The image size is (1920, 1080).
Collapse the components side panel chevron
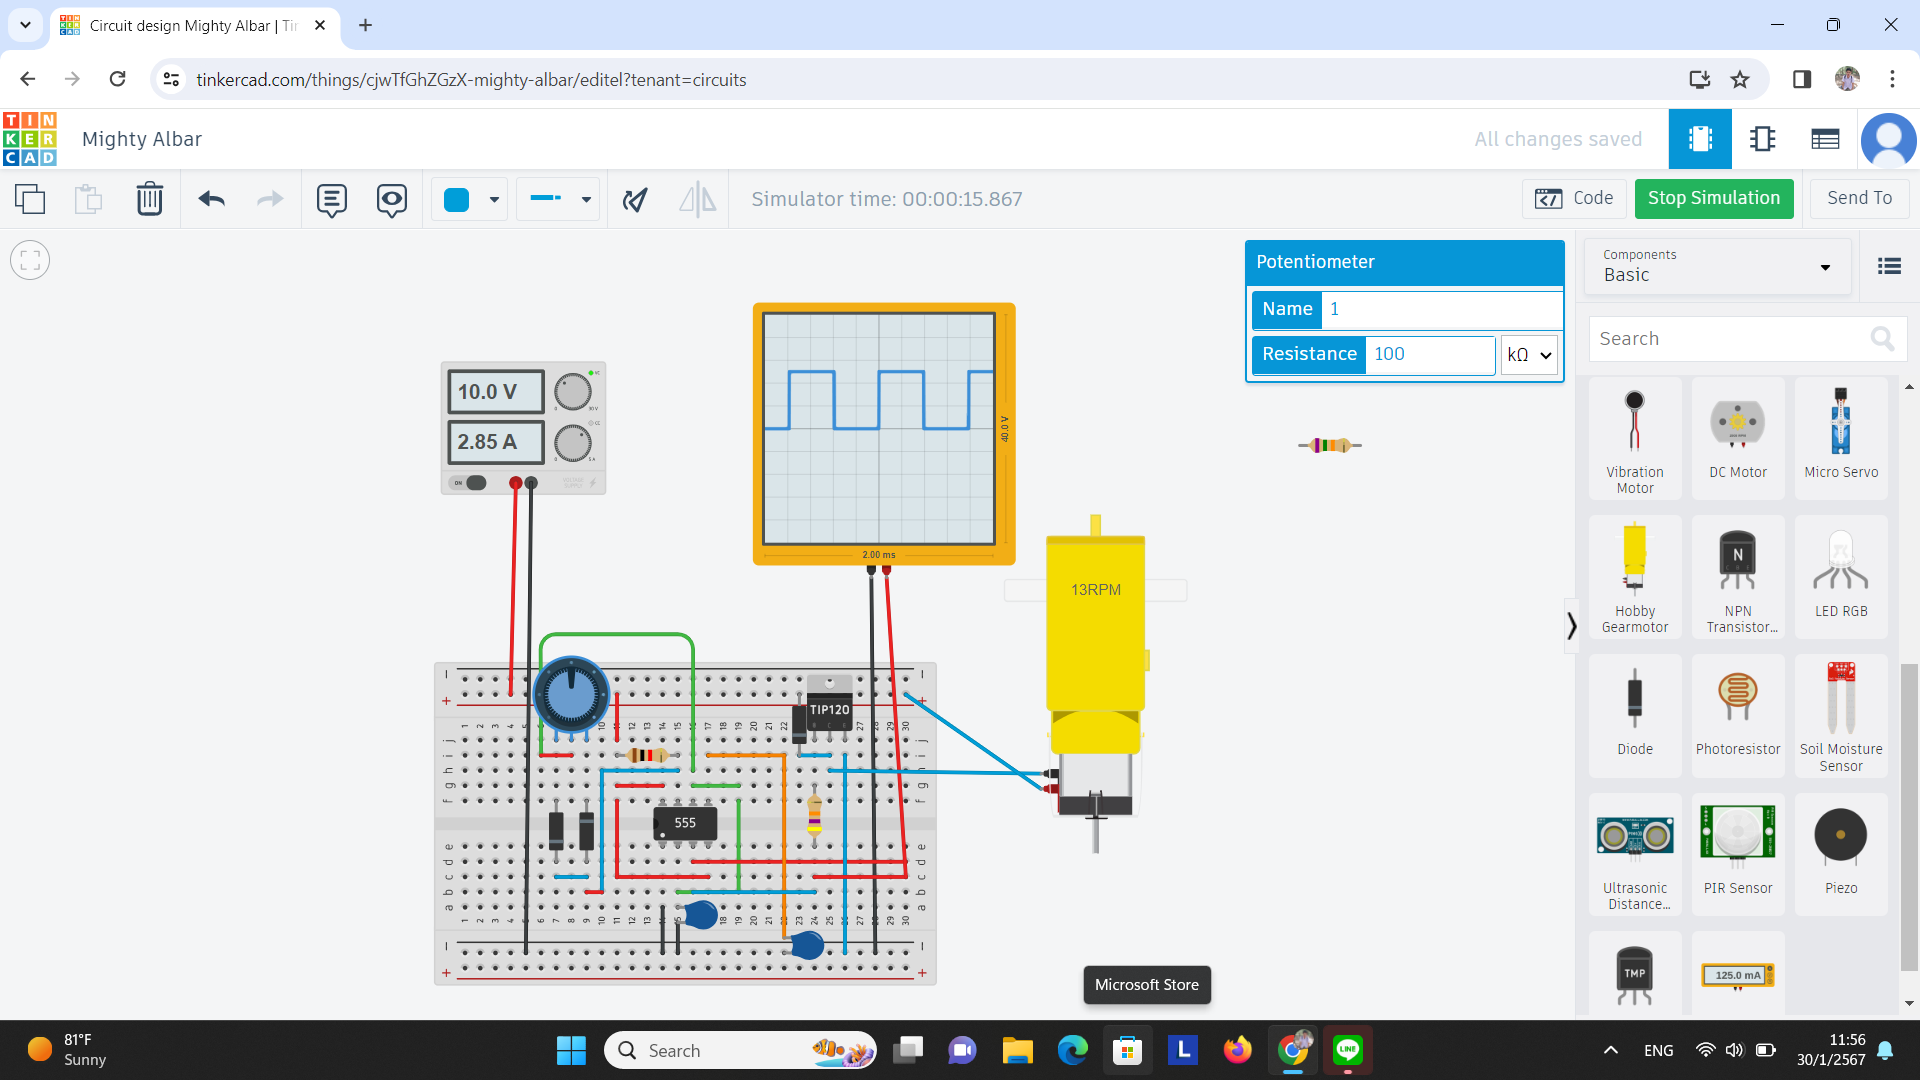point(1571,626)
